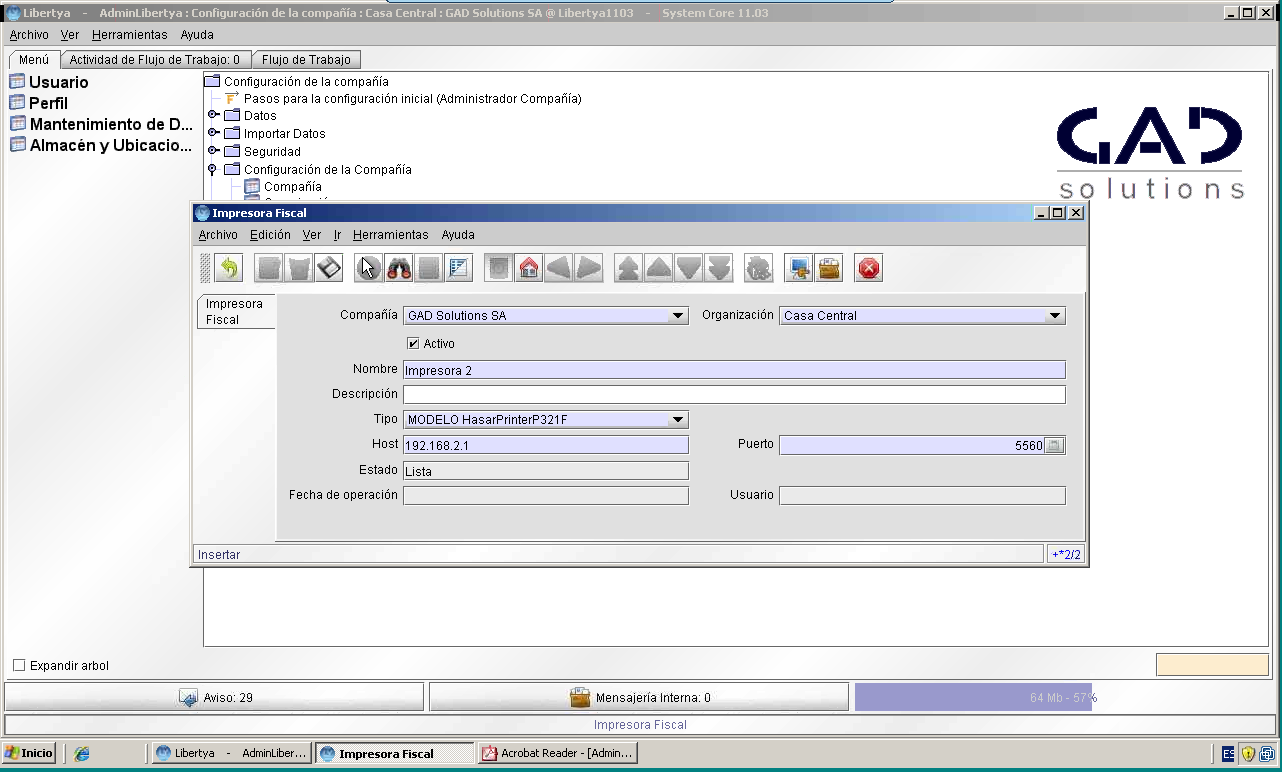The width and height of the screenshot is (1282, 772).
Task: Go to next record single down arrow icon
Action: tap(689, 268)
